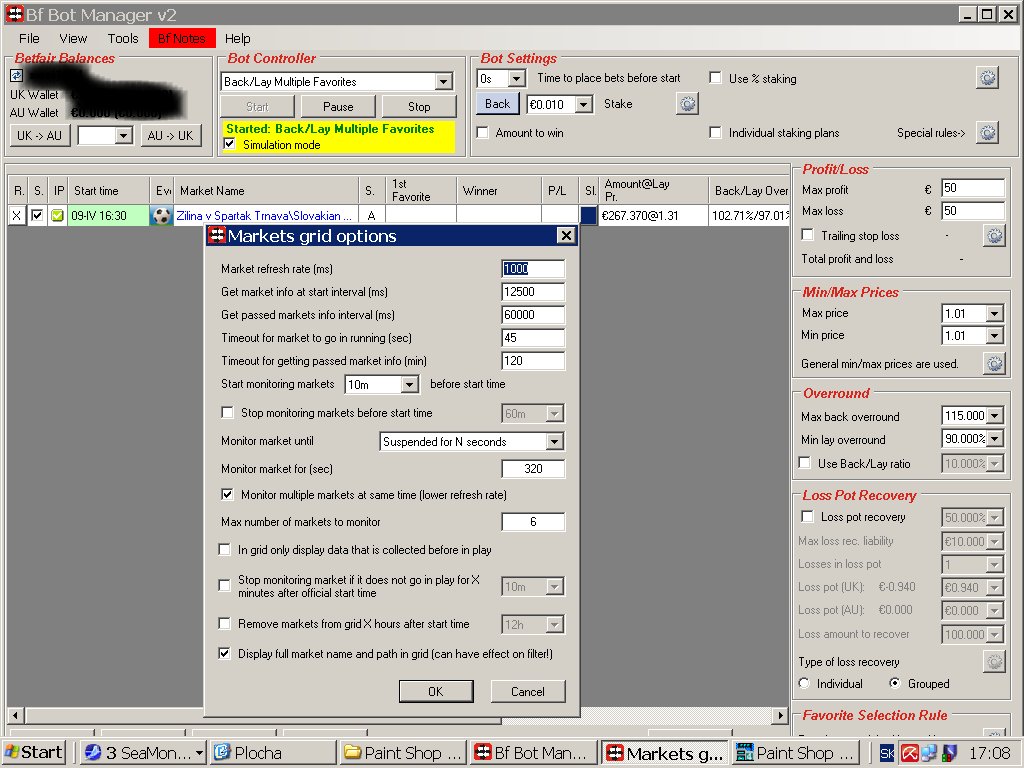Select the Individual loss recovery radio button
Viewport: 1024px width, 768px height.
(804, 683)
